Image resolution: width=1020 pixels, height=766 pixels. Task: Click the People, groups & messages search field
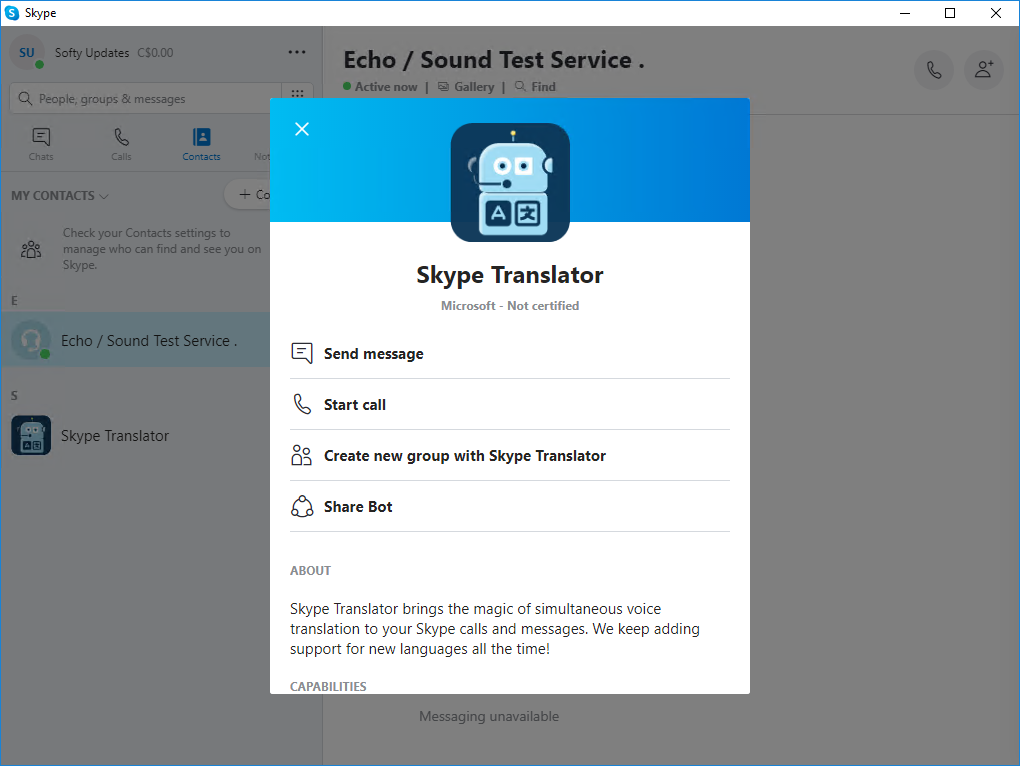pos(145,98)
